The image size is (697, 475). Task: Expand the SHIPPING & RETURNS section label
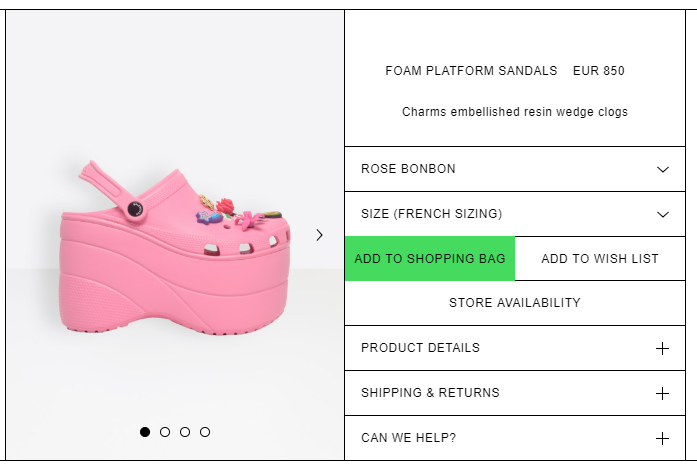(x=430, y=393)
